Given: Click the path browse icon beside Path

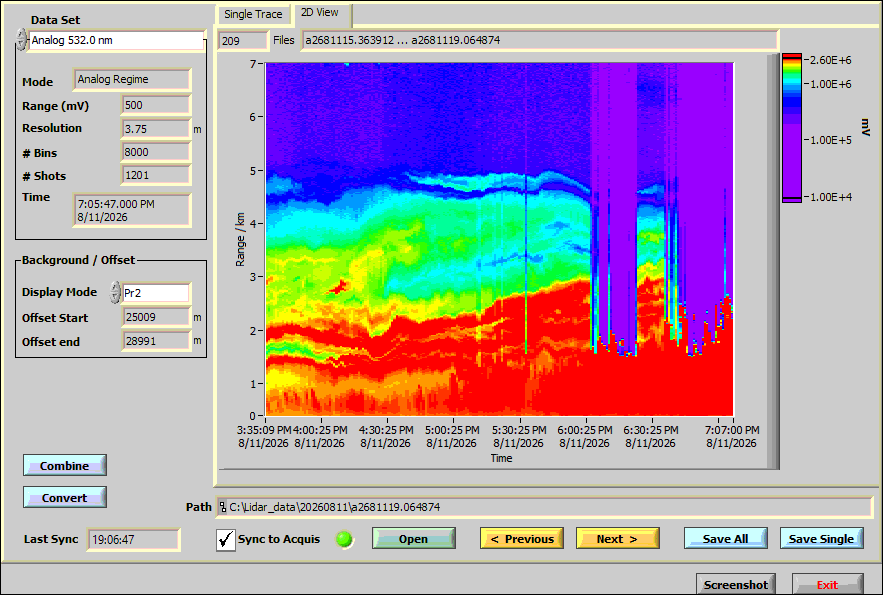Looking at the screenshot, I should pos(223,507).
